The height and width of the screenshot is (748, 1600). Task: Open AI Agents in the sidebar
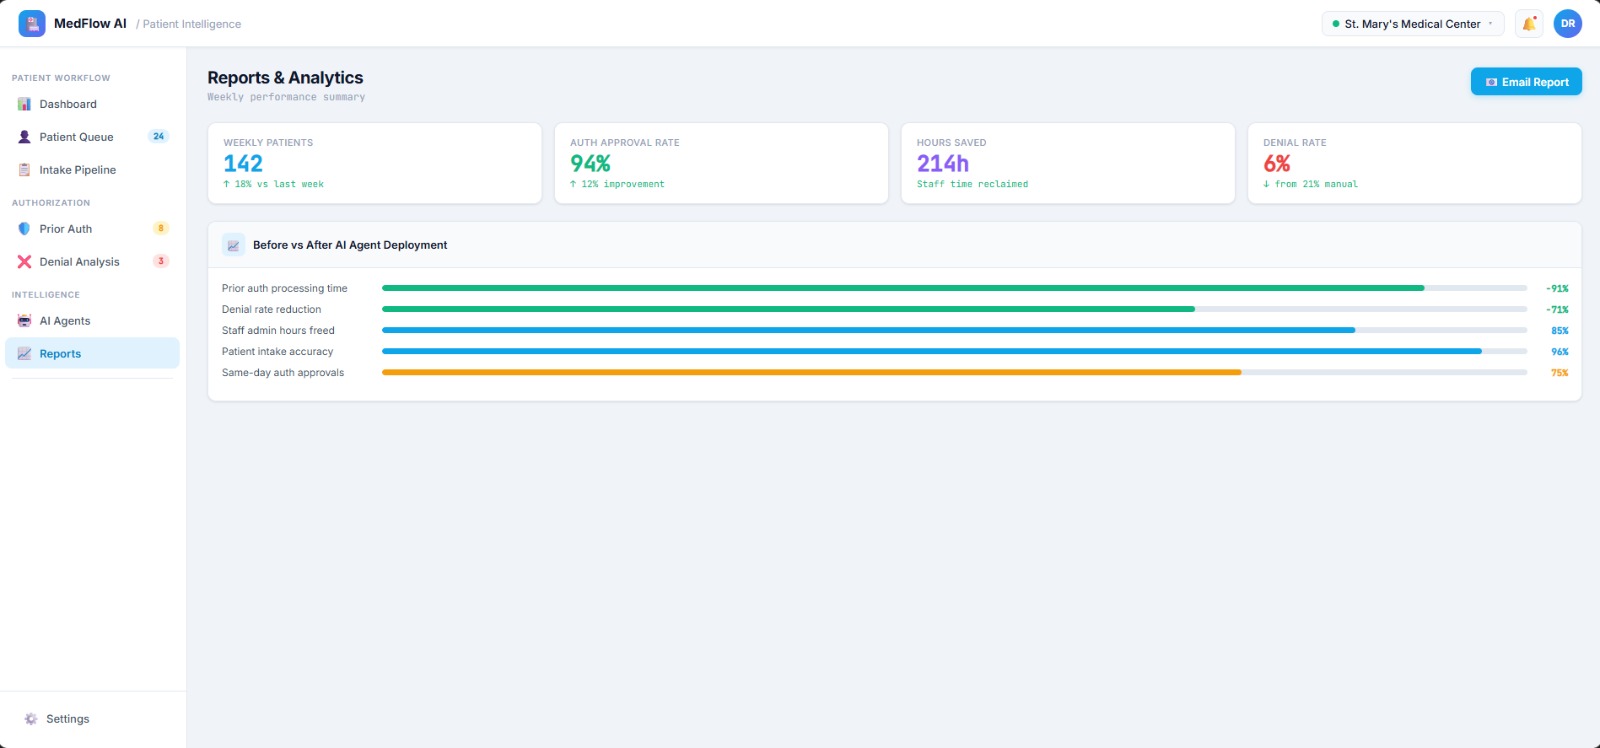point(92,321)
